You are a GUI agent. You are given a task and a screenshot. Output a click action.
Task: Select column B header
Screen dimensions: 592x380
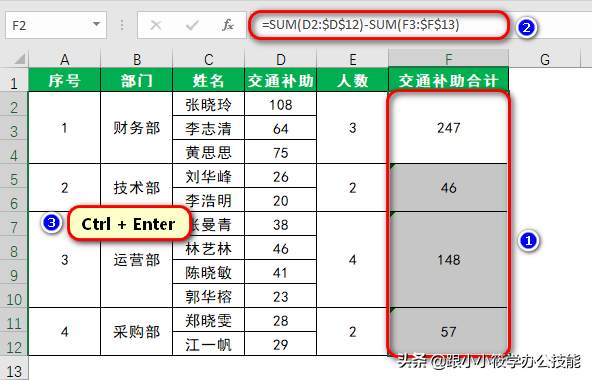[137, 59]
